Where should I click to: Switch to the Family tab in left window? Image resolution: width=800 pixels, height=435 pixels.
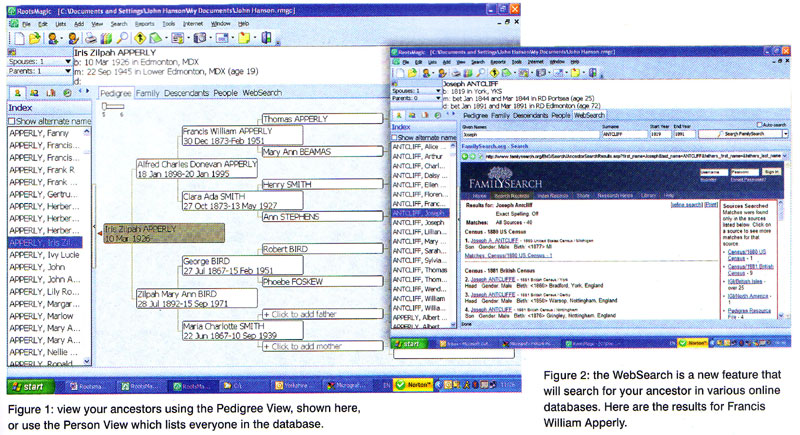147,93
